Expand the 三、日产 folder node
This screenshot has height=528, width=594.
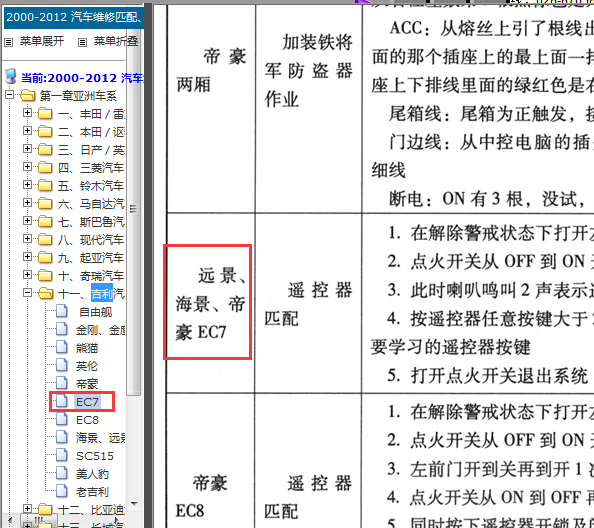coord(27,148)
